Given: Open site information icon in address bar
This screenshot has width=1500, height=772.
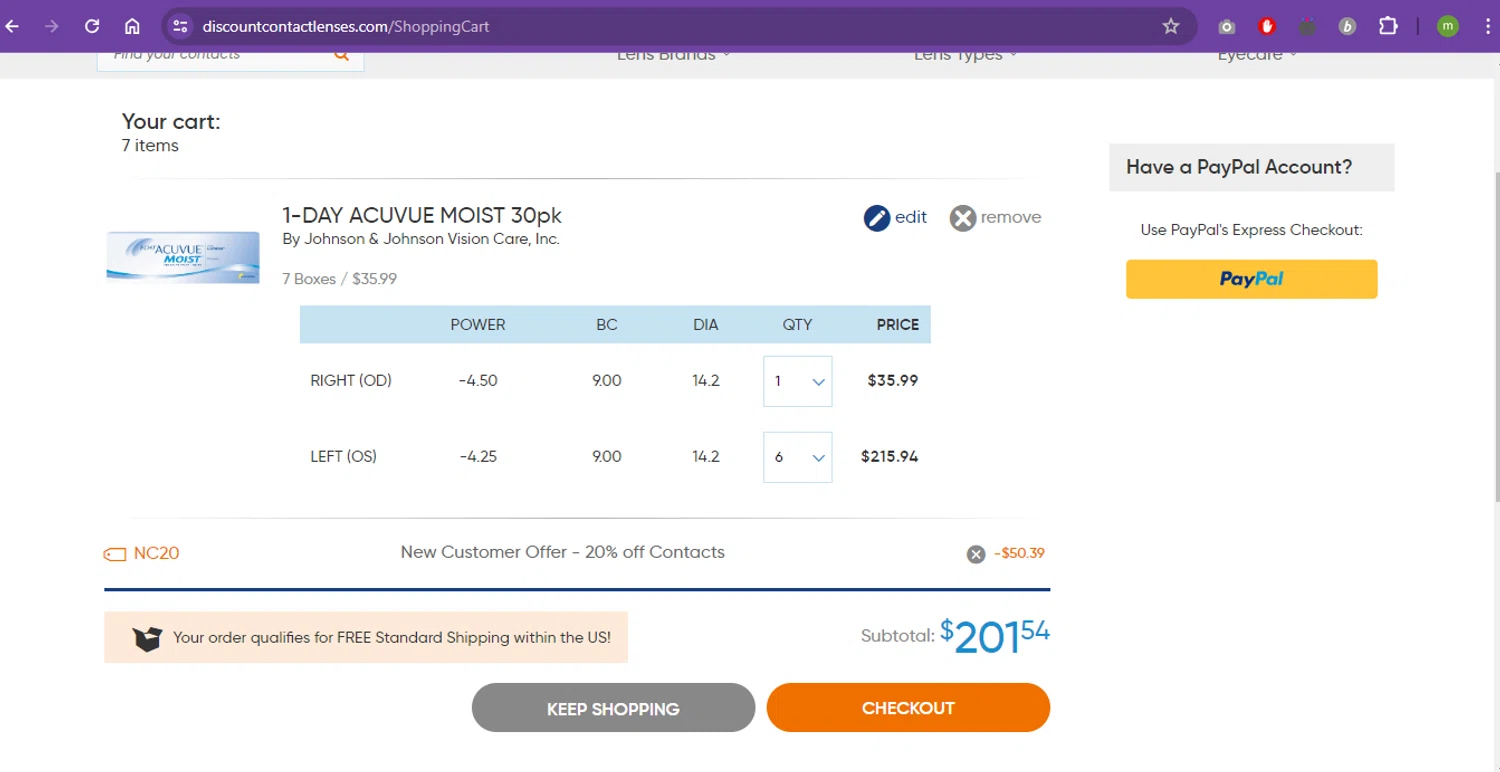Looking at the screenshot, I should pyautogui.click(x=180, y=26).
